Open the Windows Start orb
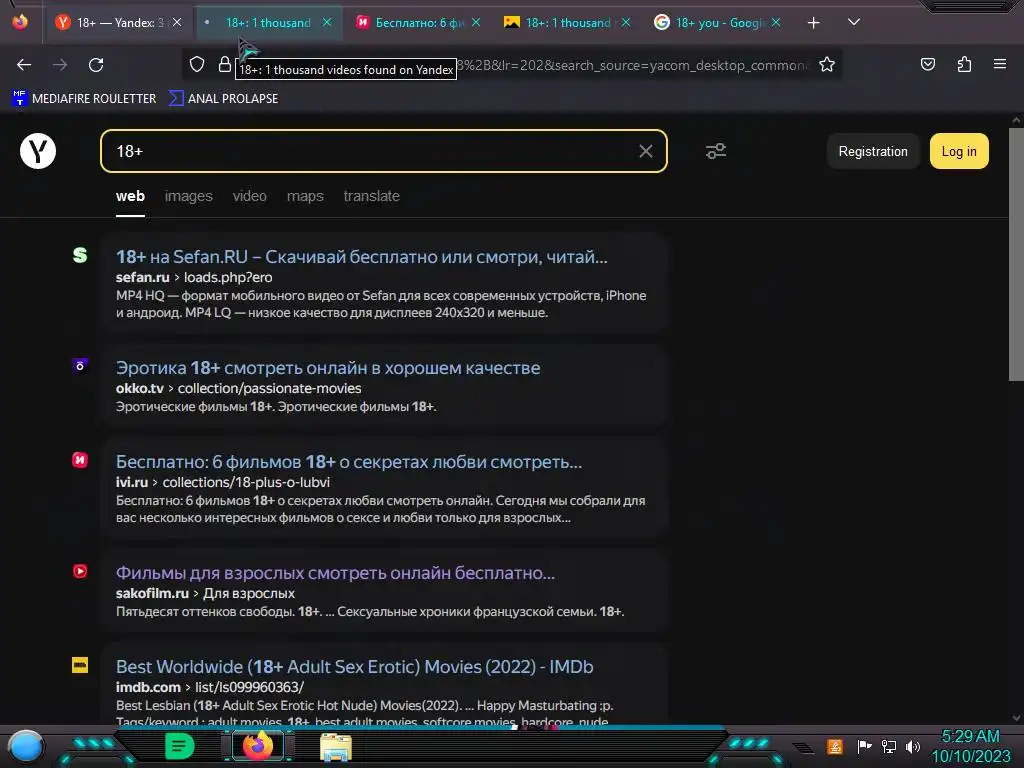This screenshot has width=1024, height=768. [25, 748]
